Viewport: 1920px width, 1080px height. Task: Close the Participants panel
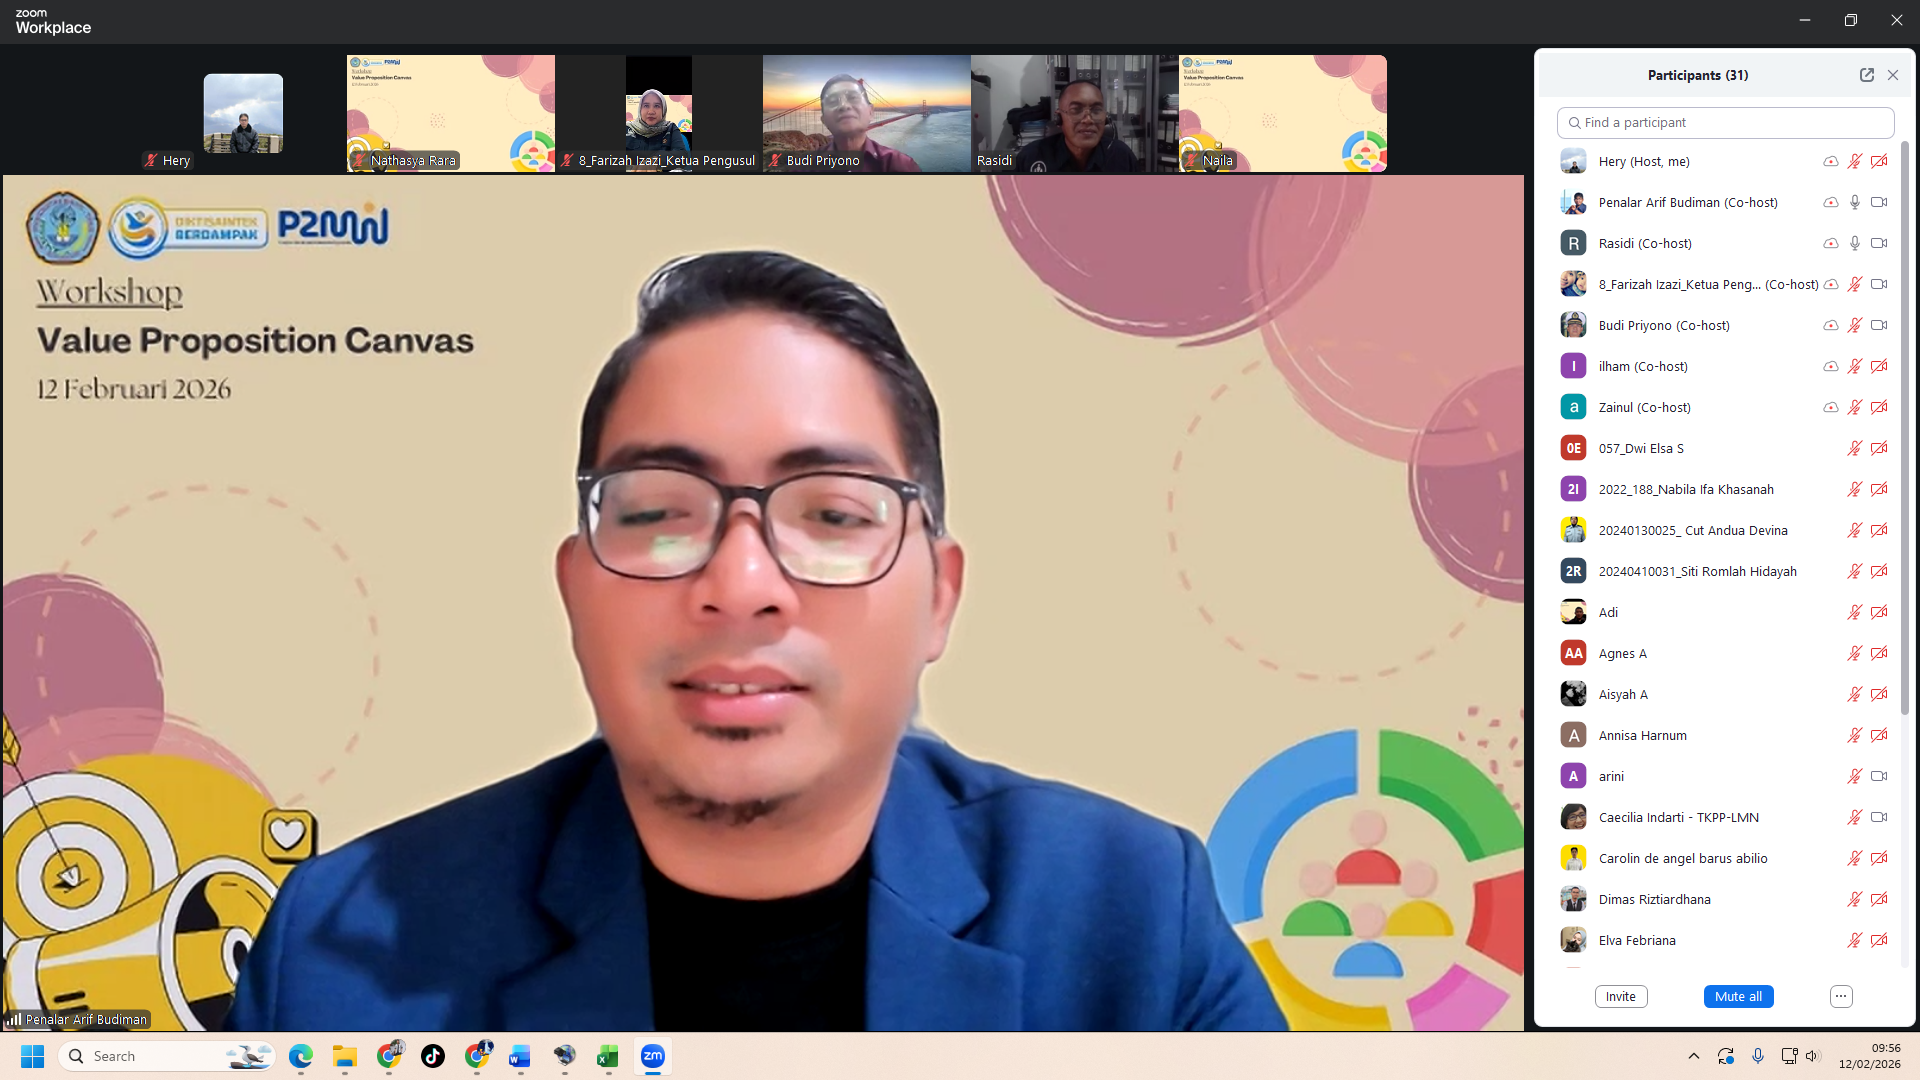[1893, 75]
